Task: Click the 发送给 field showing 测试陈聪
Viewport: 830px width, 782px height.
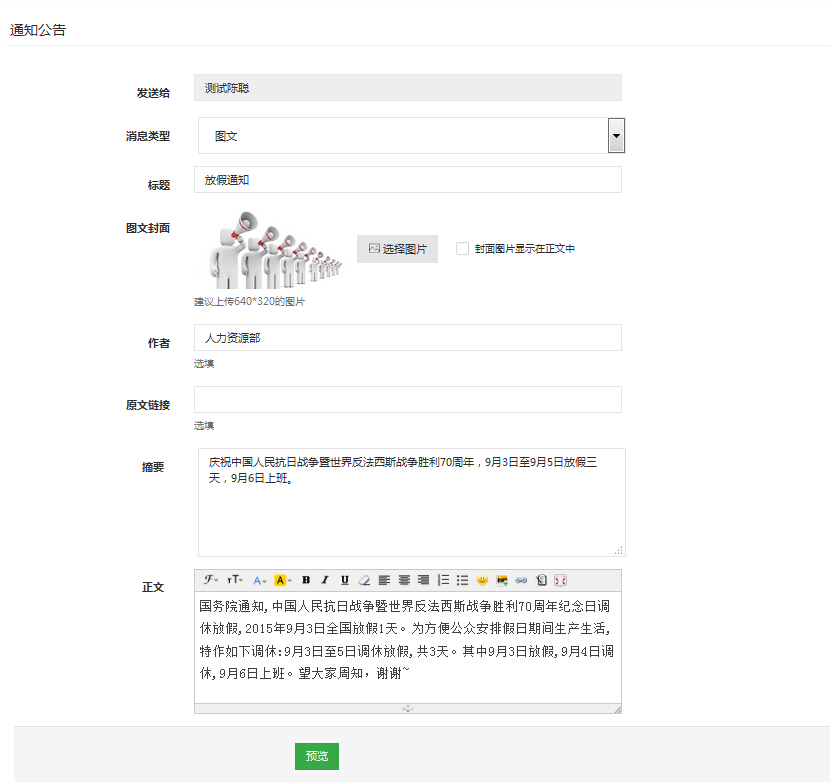Action: point(408,88)
